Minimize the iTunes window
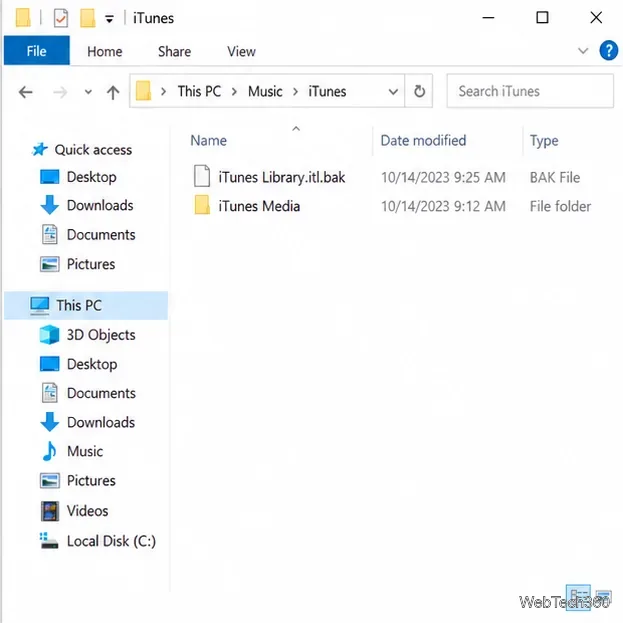The image size is (623, 623). point(488,17)
